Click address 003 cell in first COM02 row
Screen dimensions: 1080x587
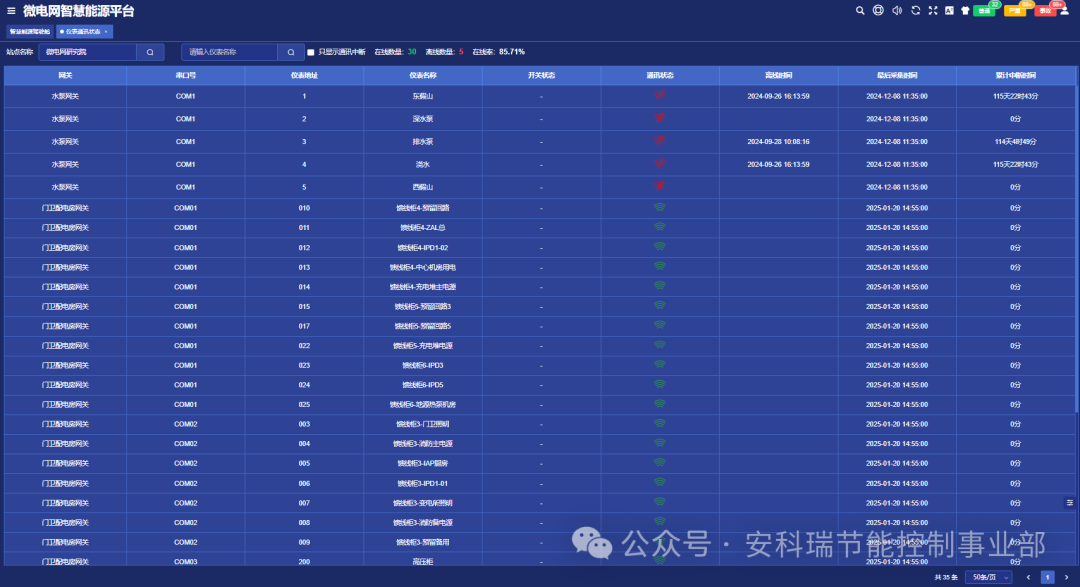pyautogui.click(x=304, y=424)
